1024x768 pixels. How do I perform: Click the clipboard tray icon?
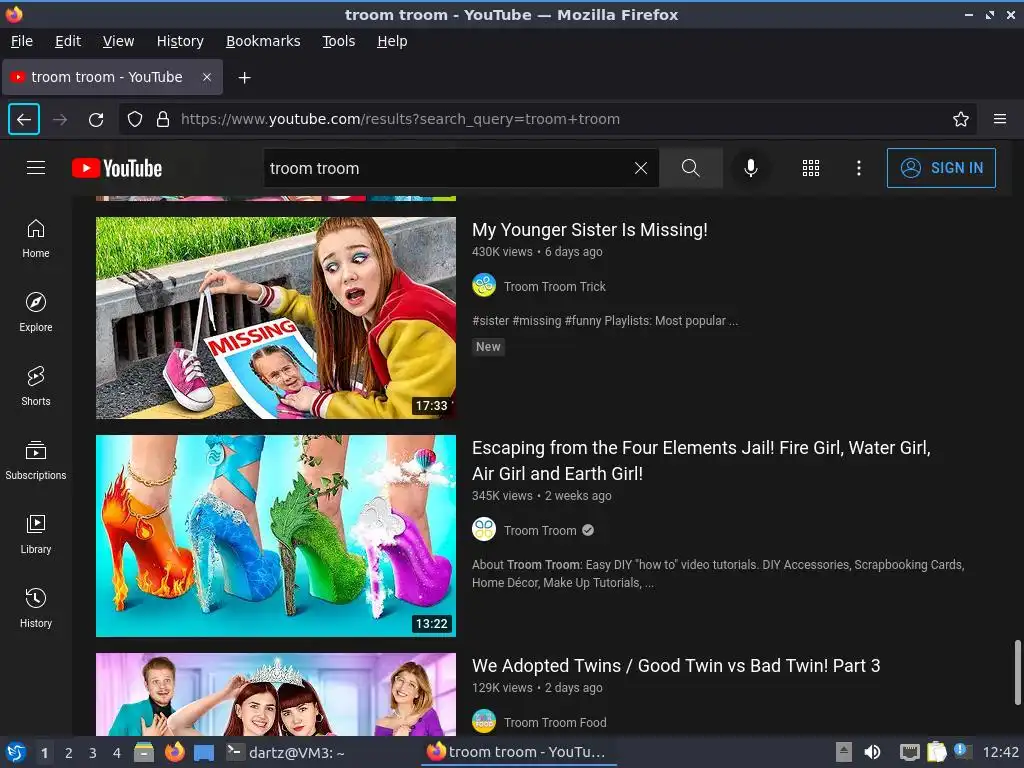(x=936, y=752)
